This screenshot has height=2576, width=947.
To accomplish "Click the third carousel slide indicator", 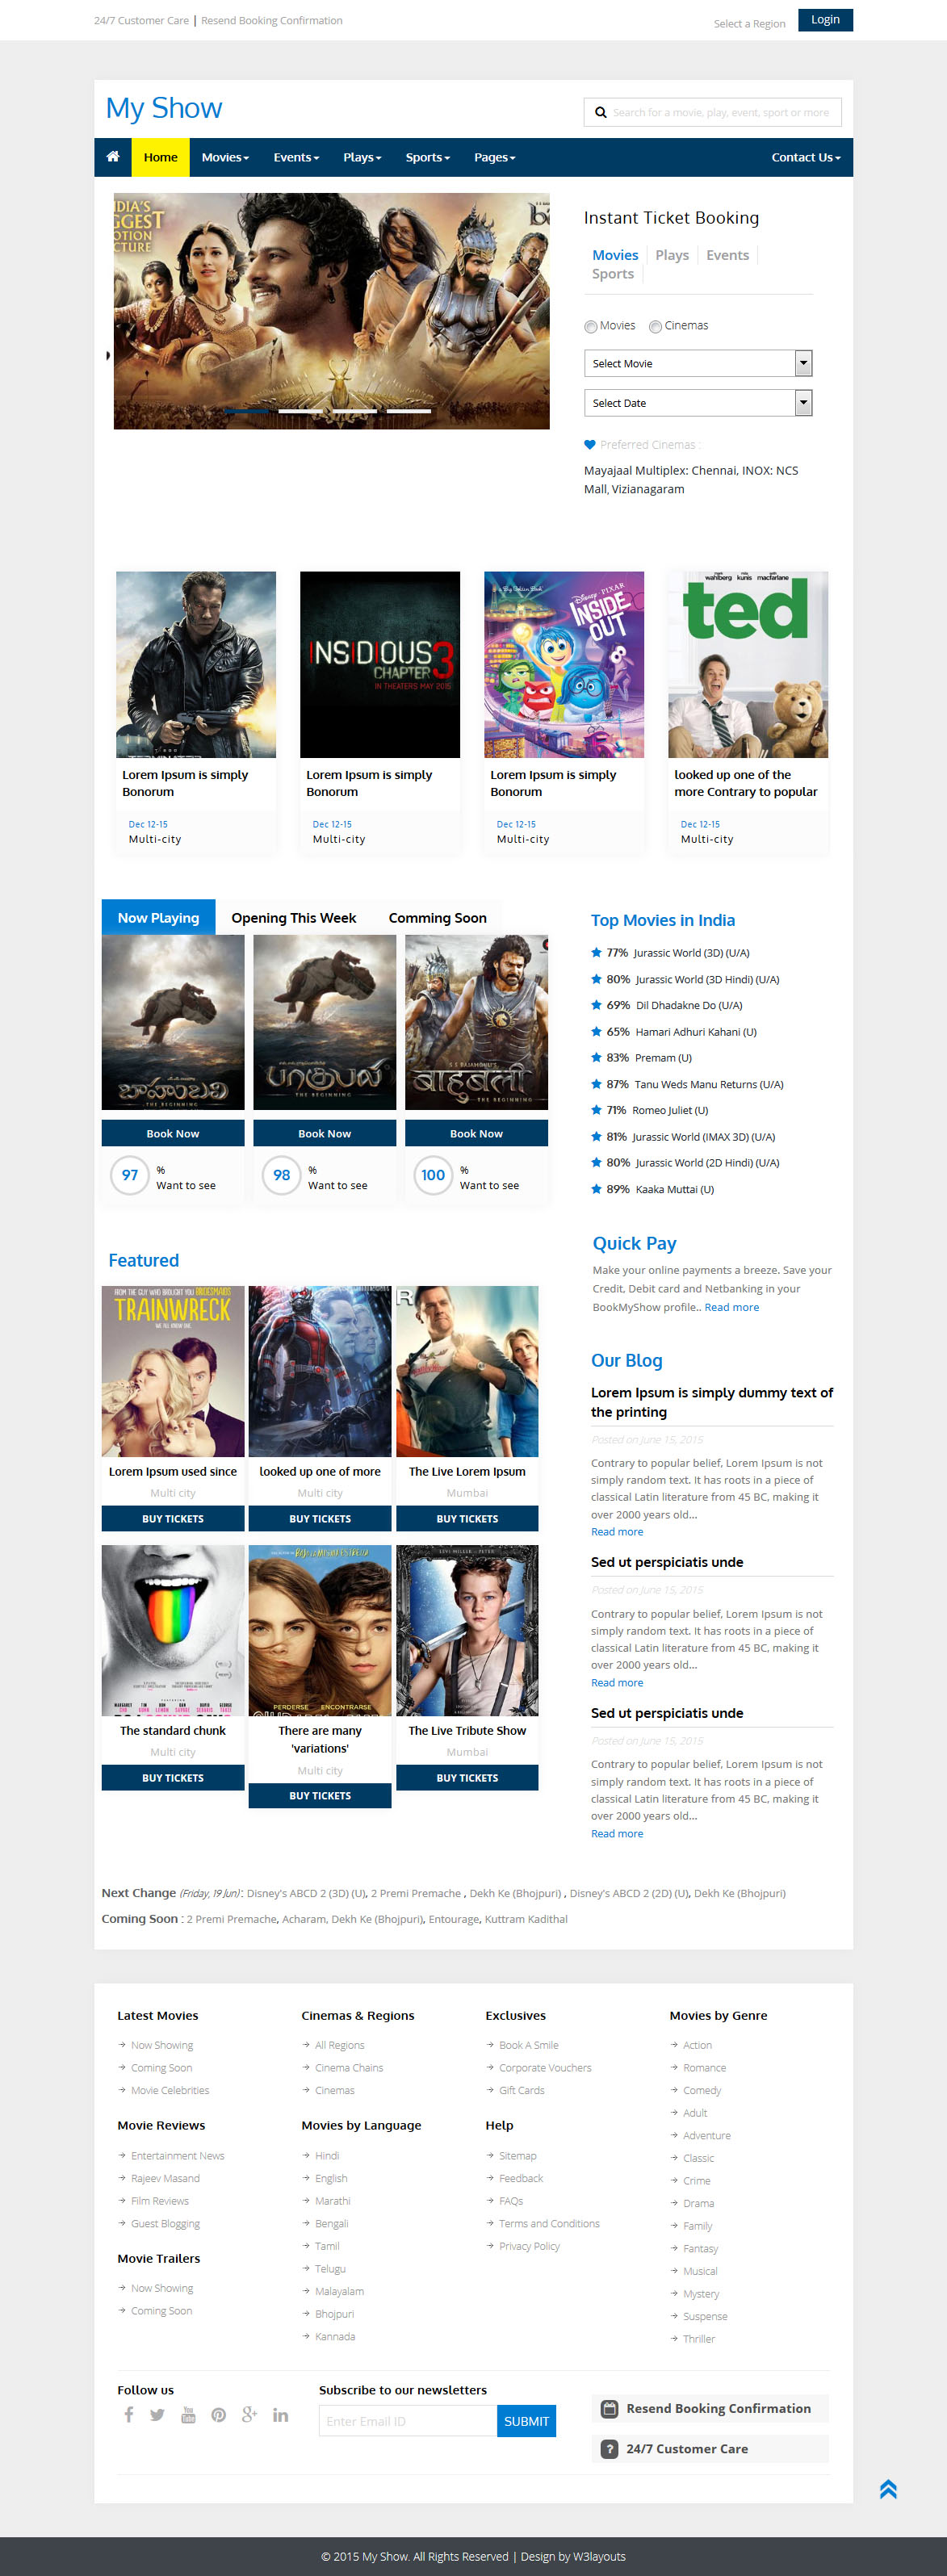I will tap(354, 411).
